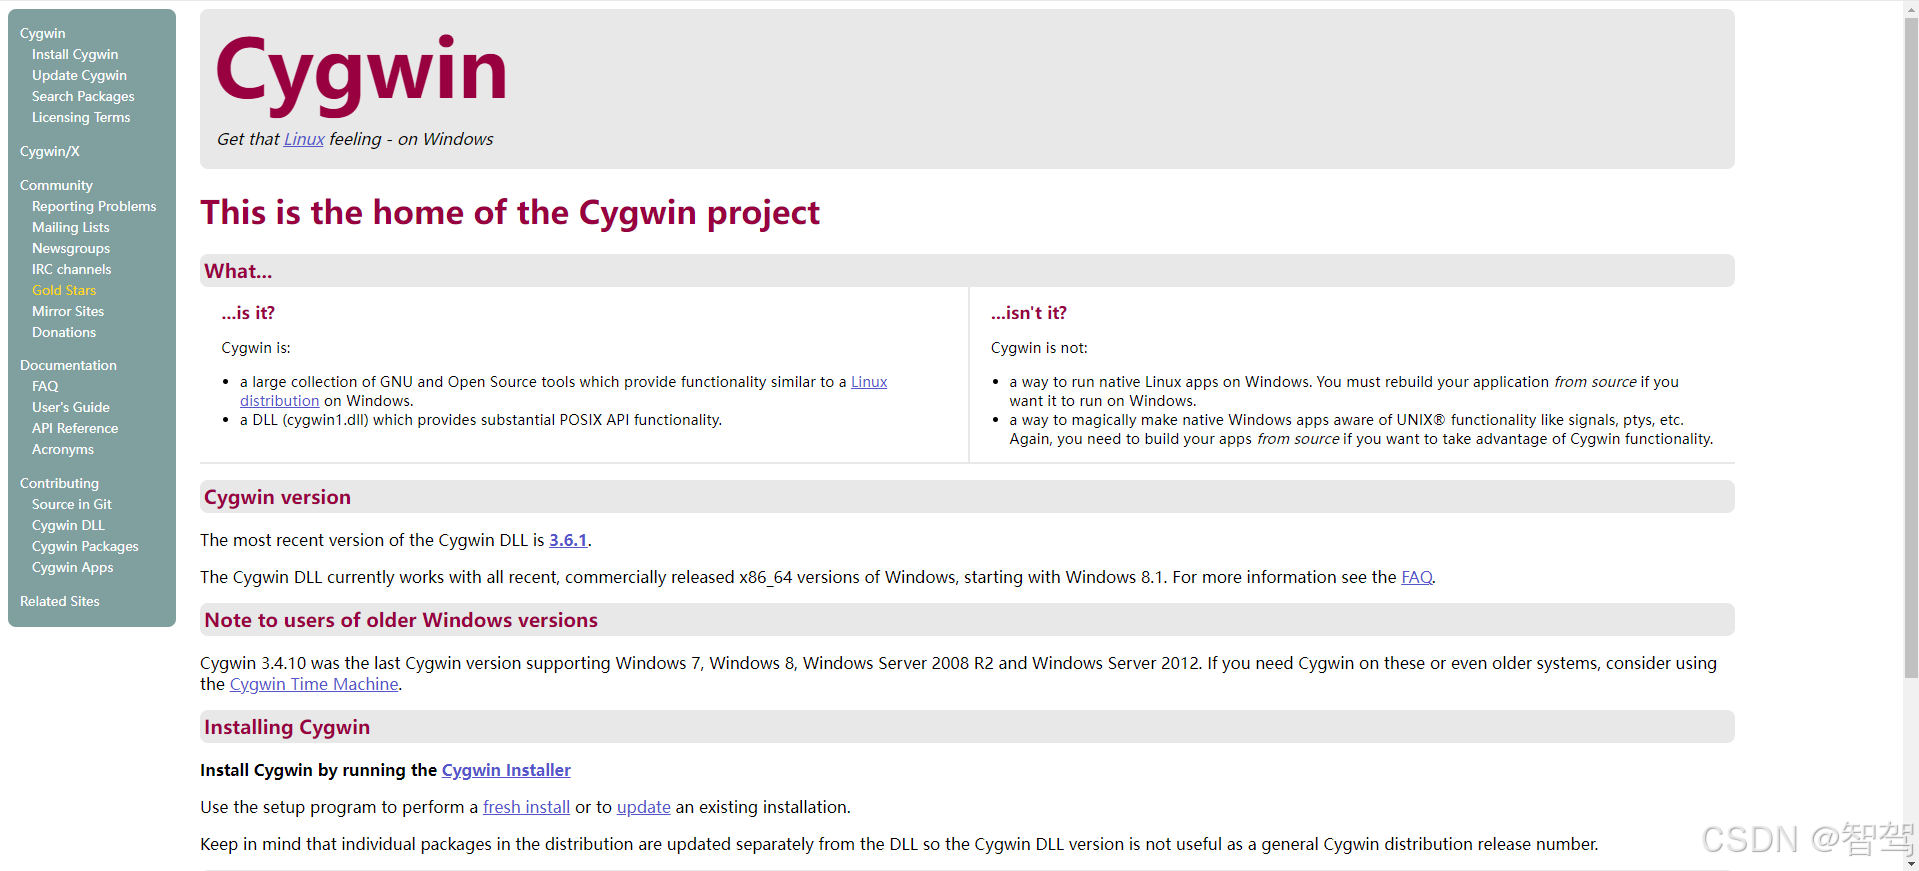Open version 3.6.1 link
This screenshot has width=1919, height=871.
point(568,540)
